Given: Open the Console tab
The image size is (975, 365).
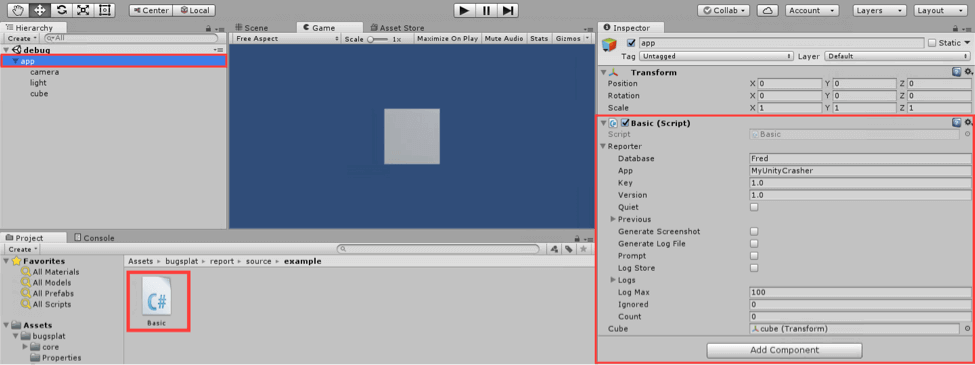Looking at the screenshot, I should point(94,238).
